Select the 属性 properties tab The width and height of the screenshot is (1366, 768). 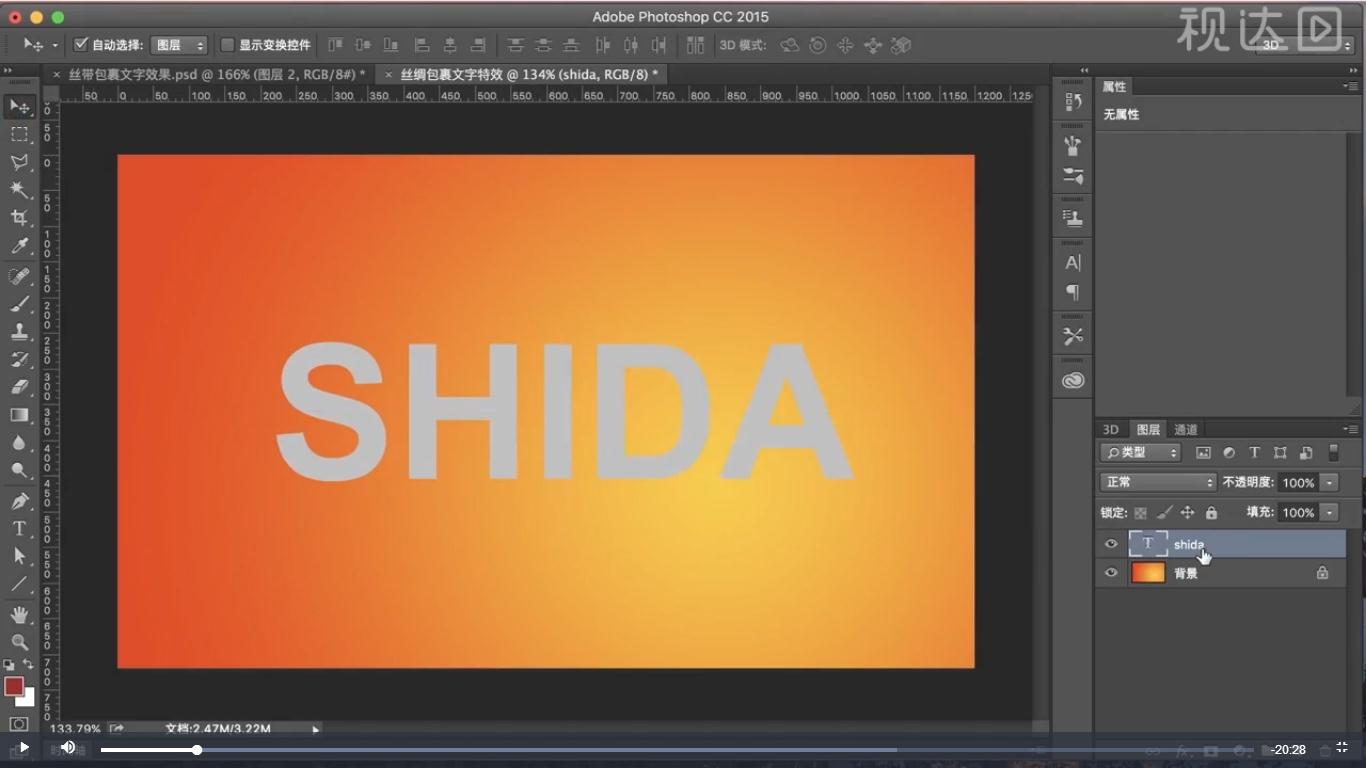pos(1115,87)
